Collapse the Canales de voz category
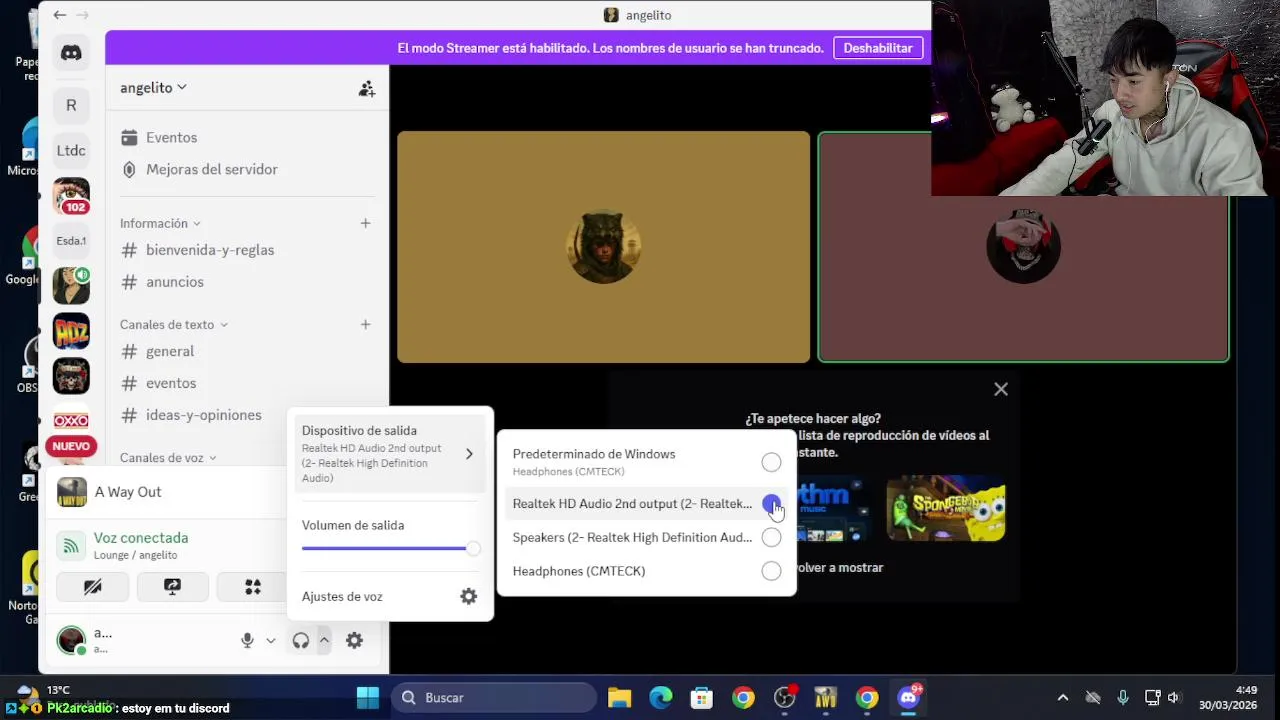Viewport: 1280px width, 720px height. click(168, 458)
